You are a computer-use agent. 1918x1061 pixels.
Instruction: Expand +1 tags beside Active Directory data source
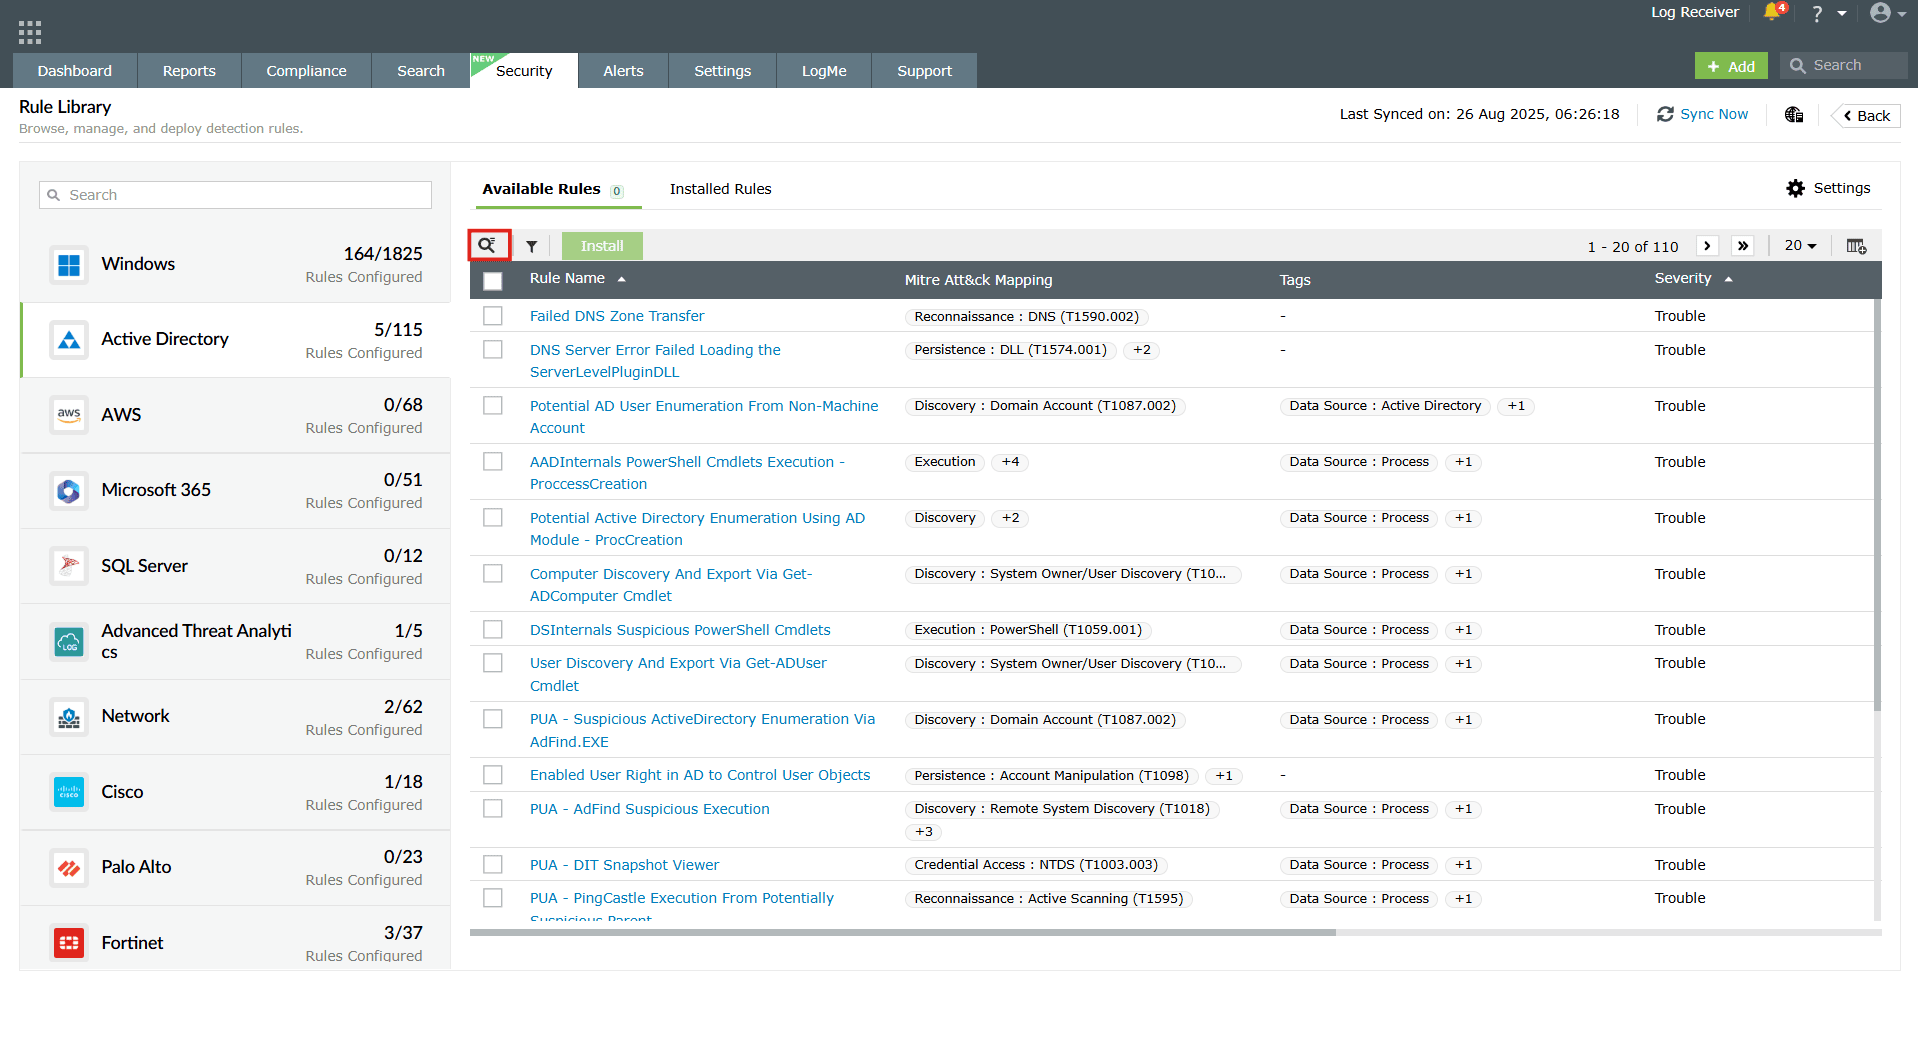[x=1516, y=406]
